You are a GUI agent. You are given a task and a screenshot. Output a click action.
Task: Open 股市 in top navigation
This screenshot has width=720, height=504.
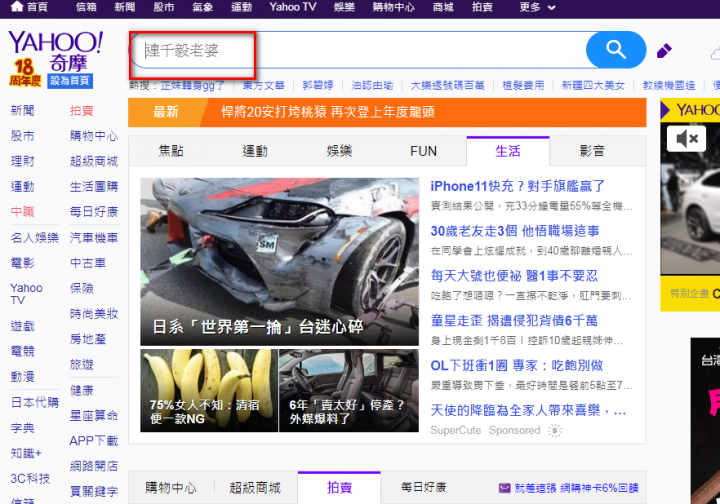pyautogui.click(x=163, y=7)
